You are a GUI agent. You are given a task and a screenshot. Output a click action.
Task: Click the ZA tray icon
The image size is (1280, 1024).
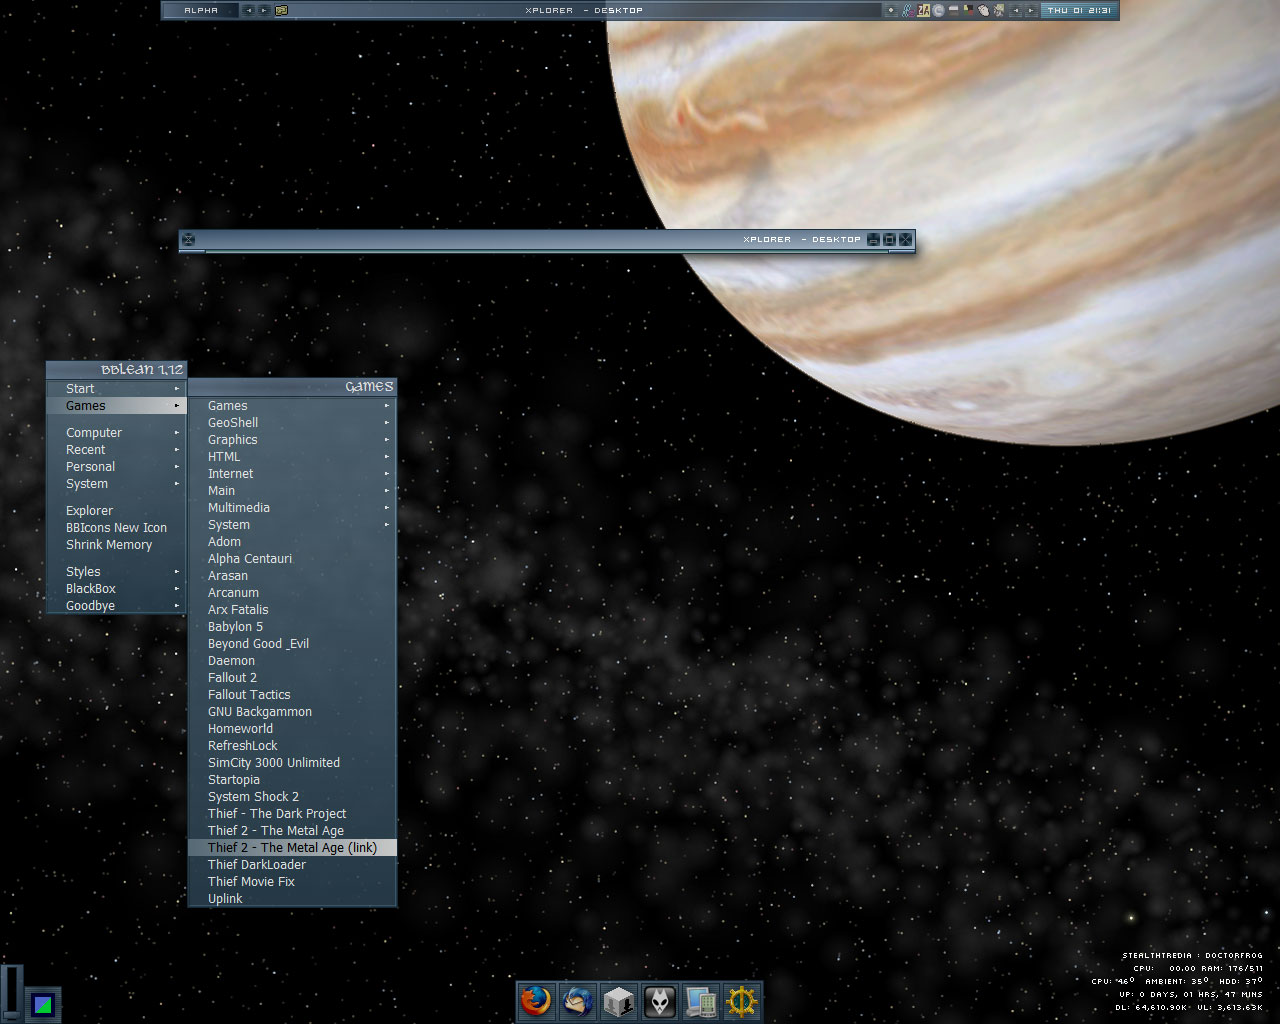(x=923, y=10)
